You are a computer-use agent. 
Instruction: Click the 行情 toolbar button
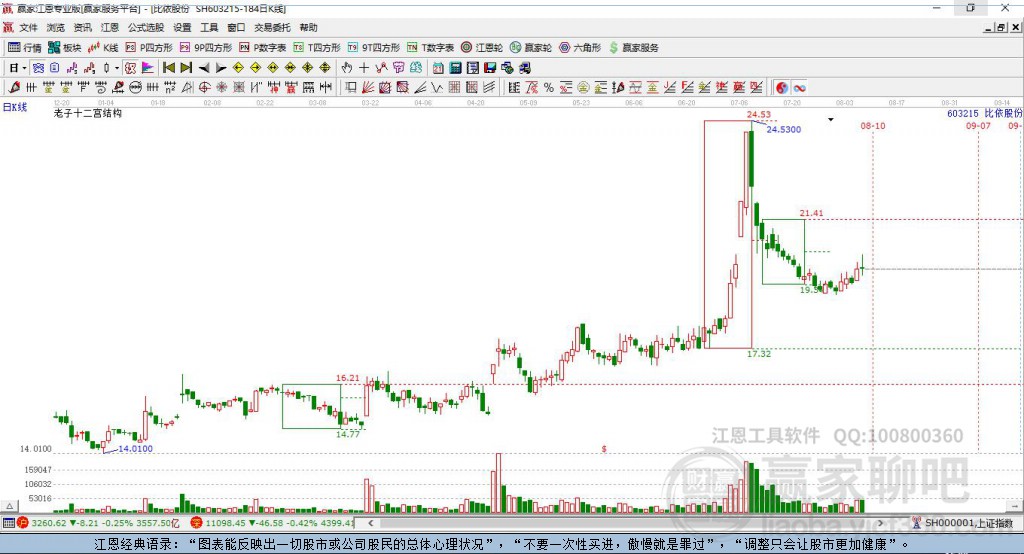pyautogui.click(x=25, y=48)
